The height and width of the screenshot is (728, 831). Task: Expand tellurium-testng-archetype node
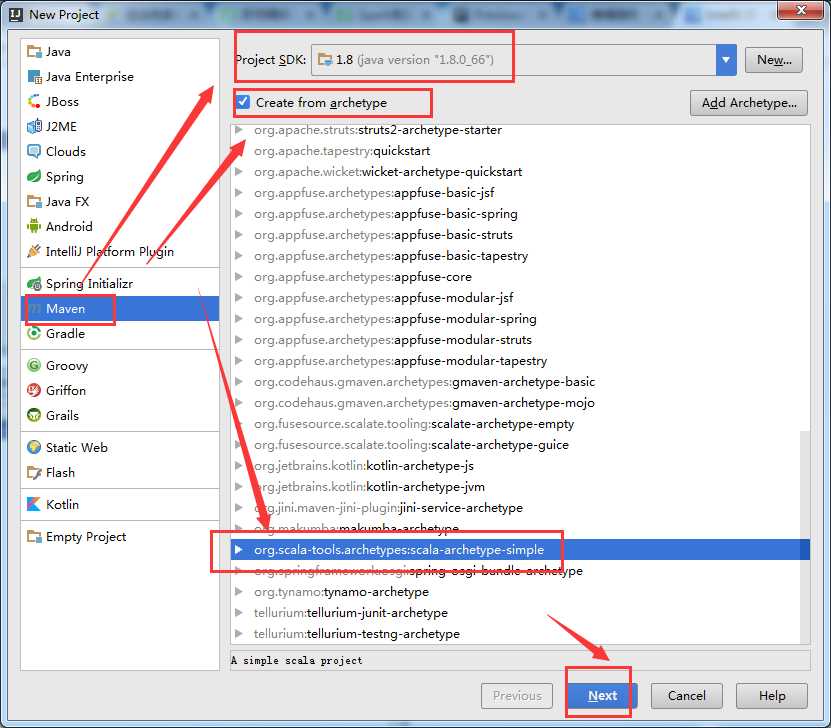tap(239, 633)
